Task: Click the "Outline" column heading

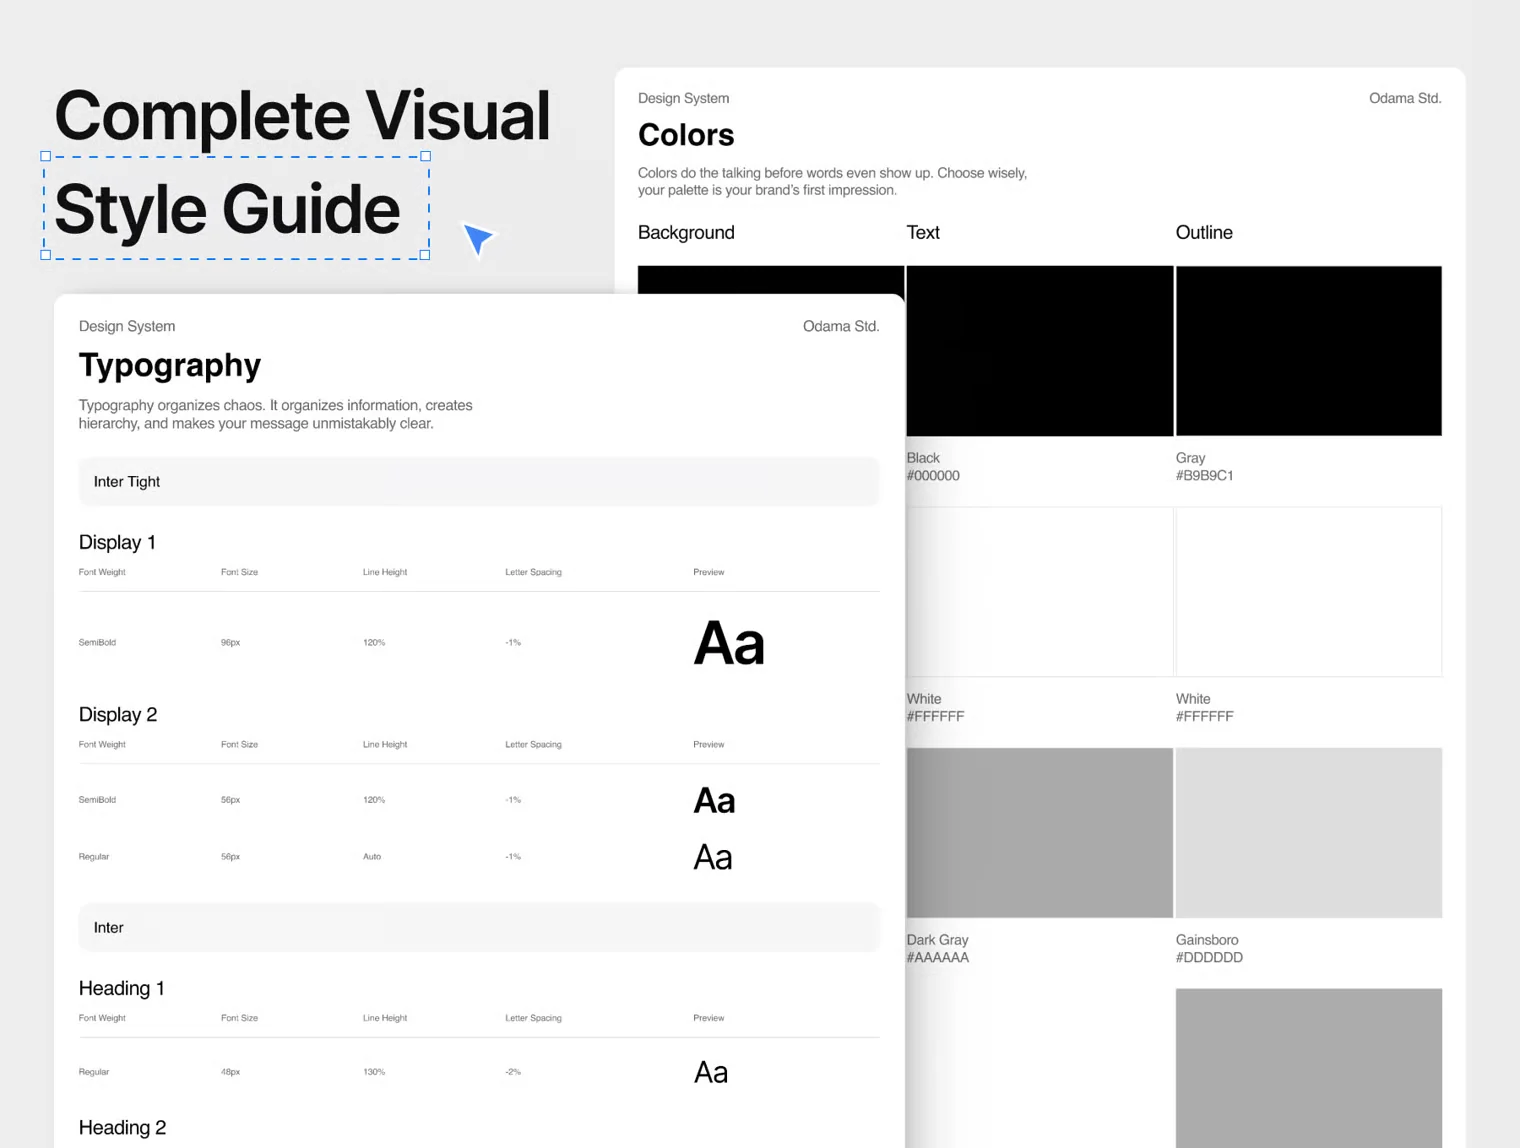Action: pyautogui.click(x=1204, y=232)
